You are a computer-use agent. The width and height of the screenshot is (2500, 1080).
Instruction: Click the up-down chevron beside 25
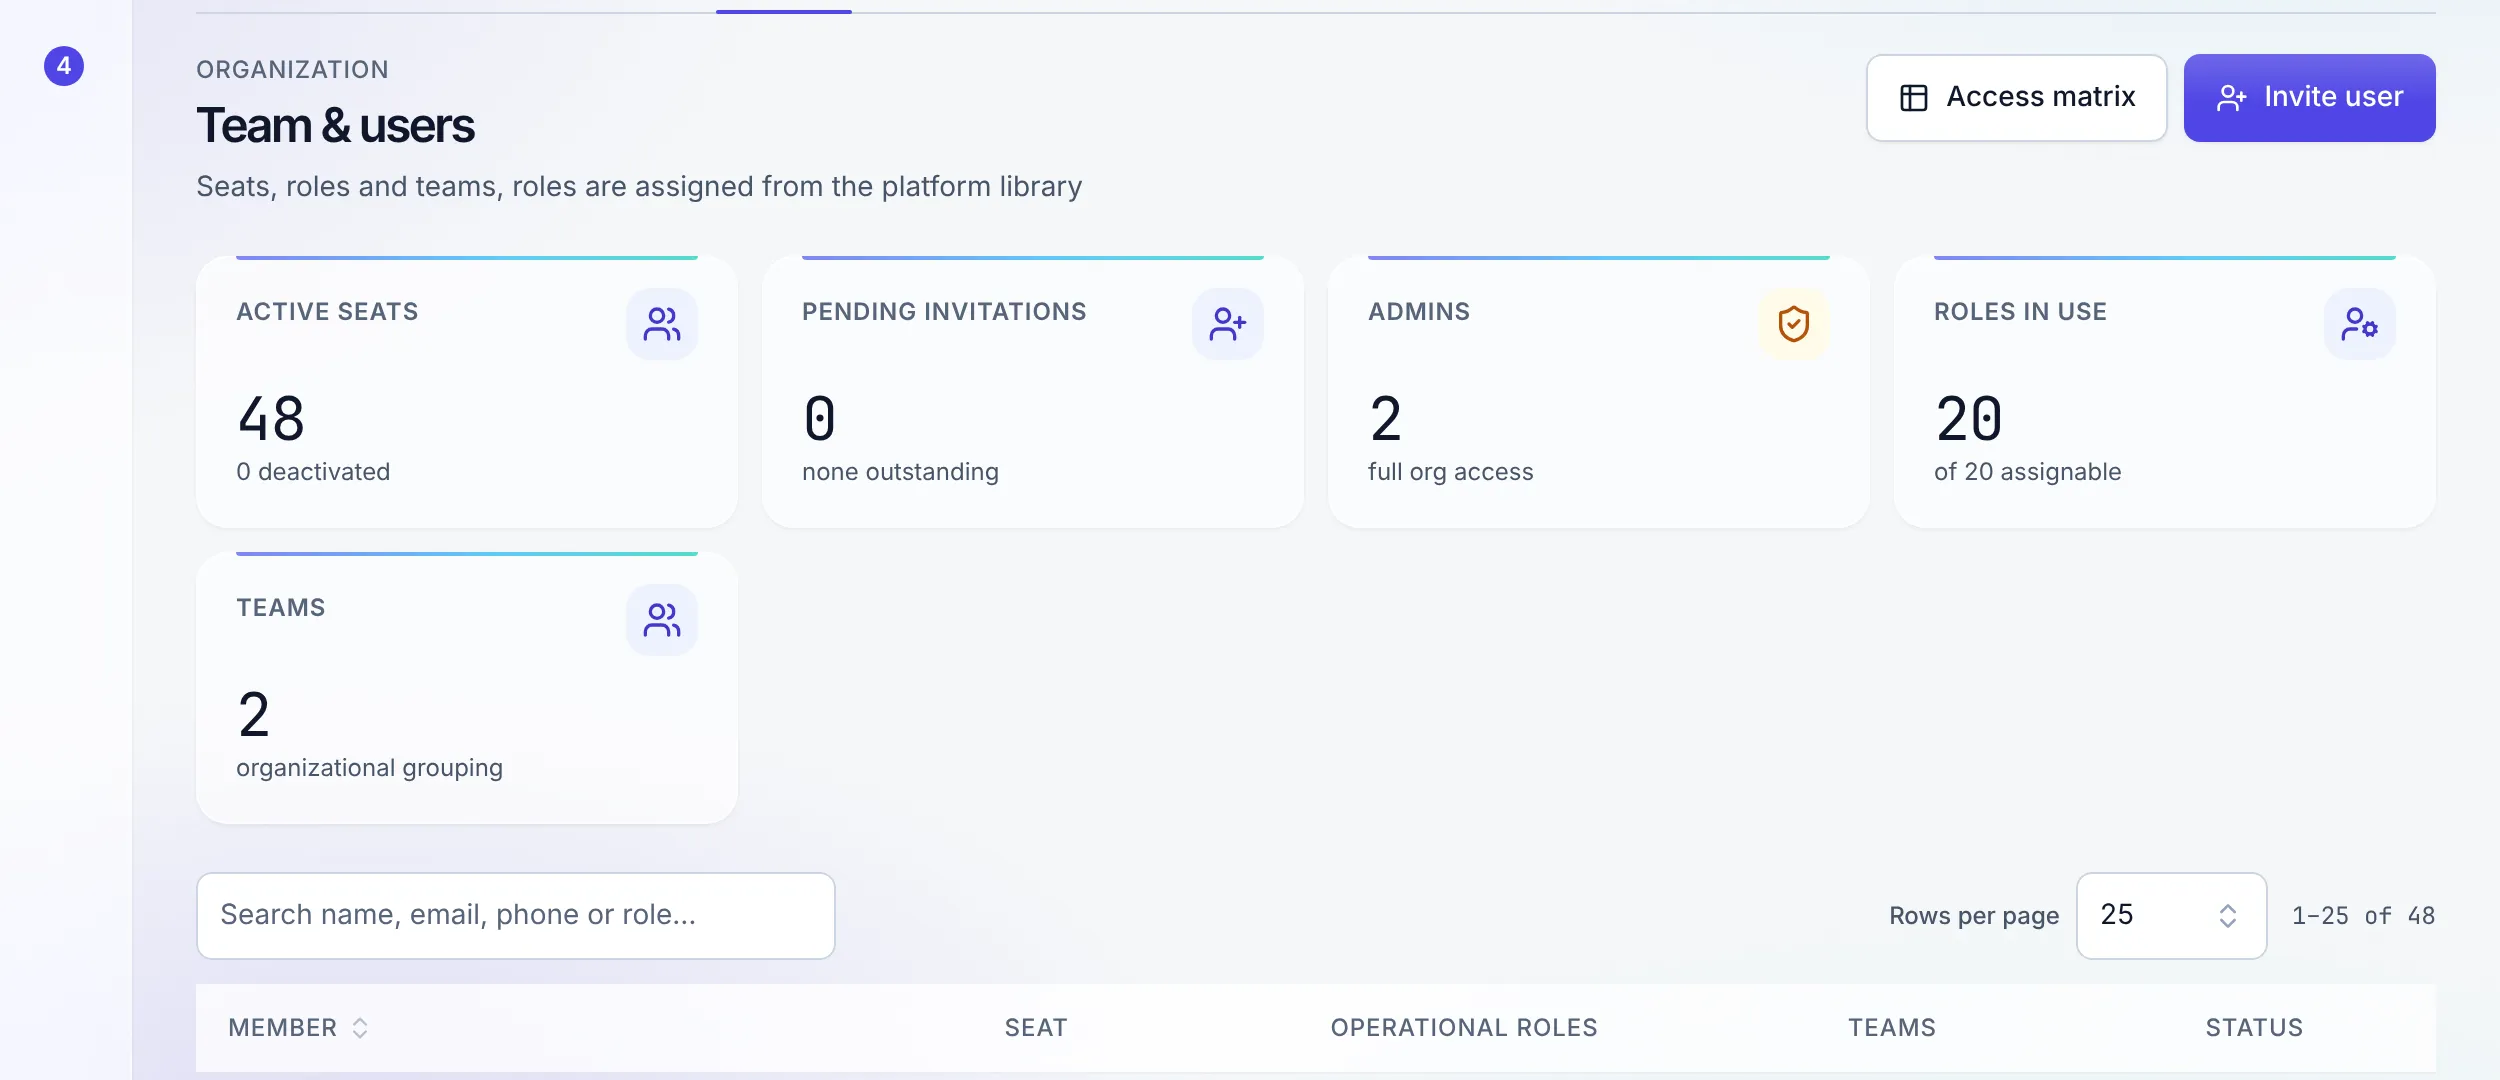click(2228, 916)
